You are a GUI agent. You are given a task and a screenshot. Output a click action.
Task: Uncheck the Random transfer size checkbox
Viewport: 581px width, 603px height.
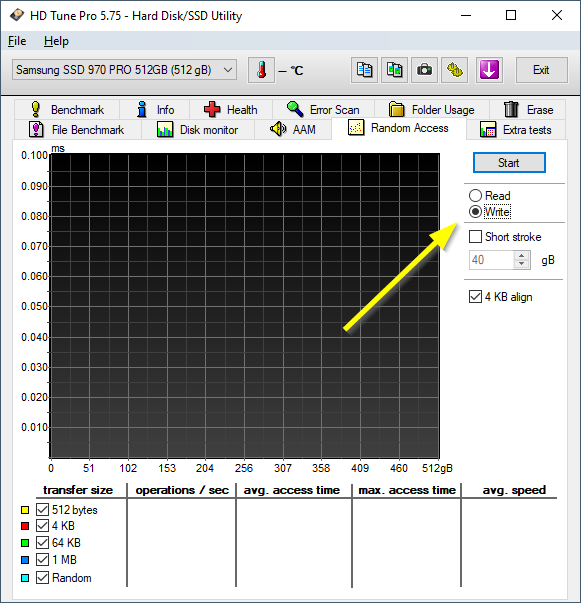coord(42,578)
